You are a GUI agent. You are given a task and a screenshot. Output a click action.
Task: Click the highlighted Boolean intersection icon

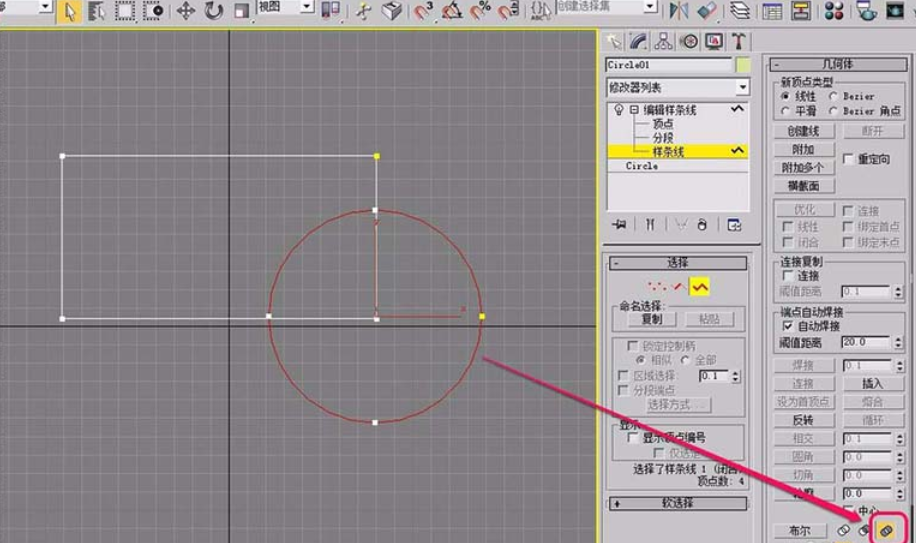(x=885, y=529)
